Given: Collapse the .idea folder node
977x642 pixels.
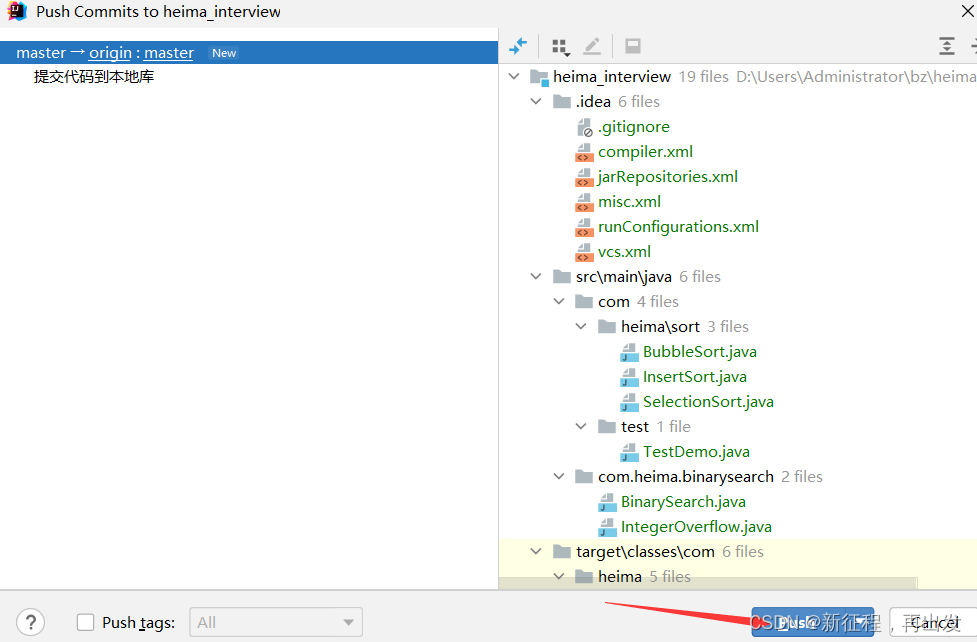Looking at the screenshot, I should [536, 101].
